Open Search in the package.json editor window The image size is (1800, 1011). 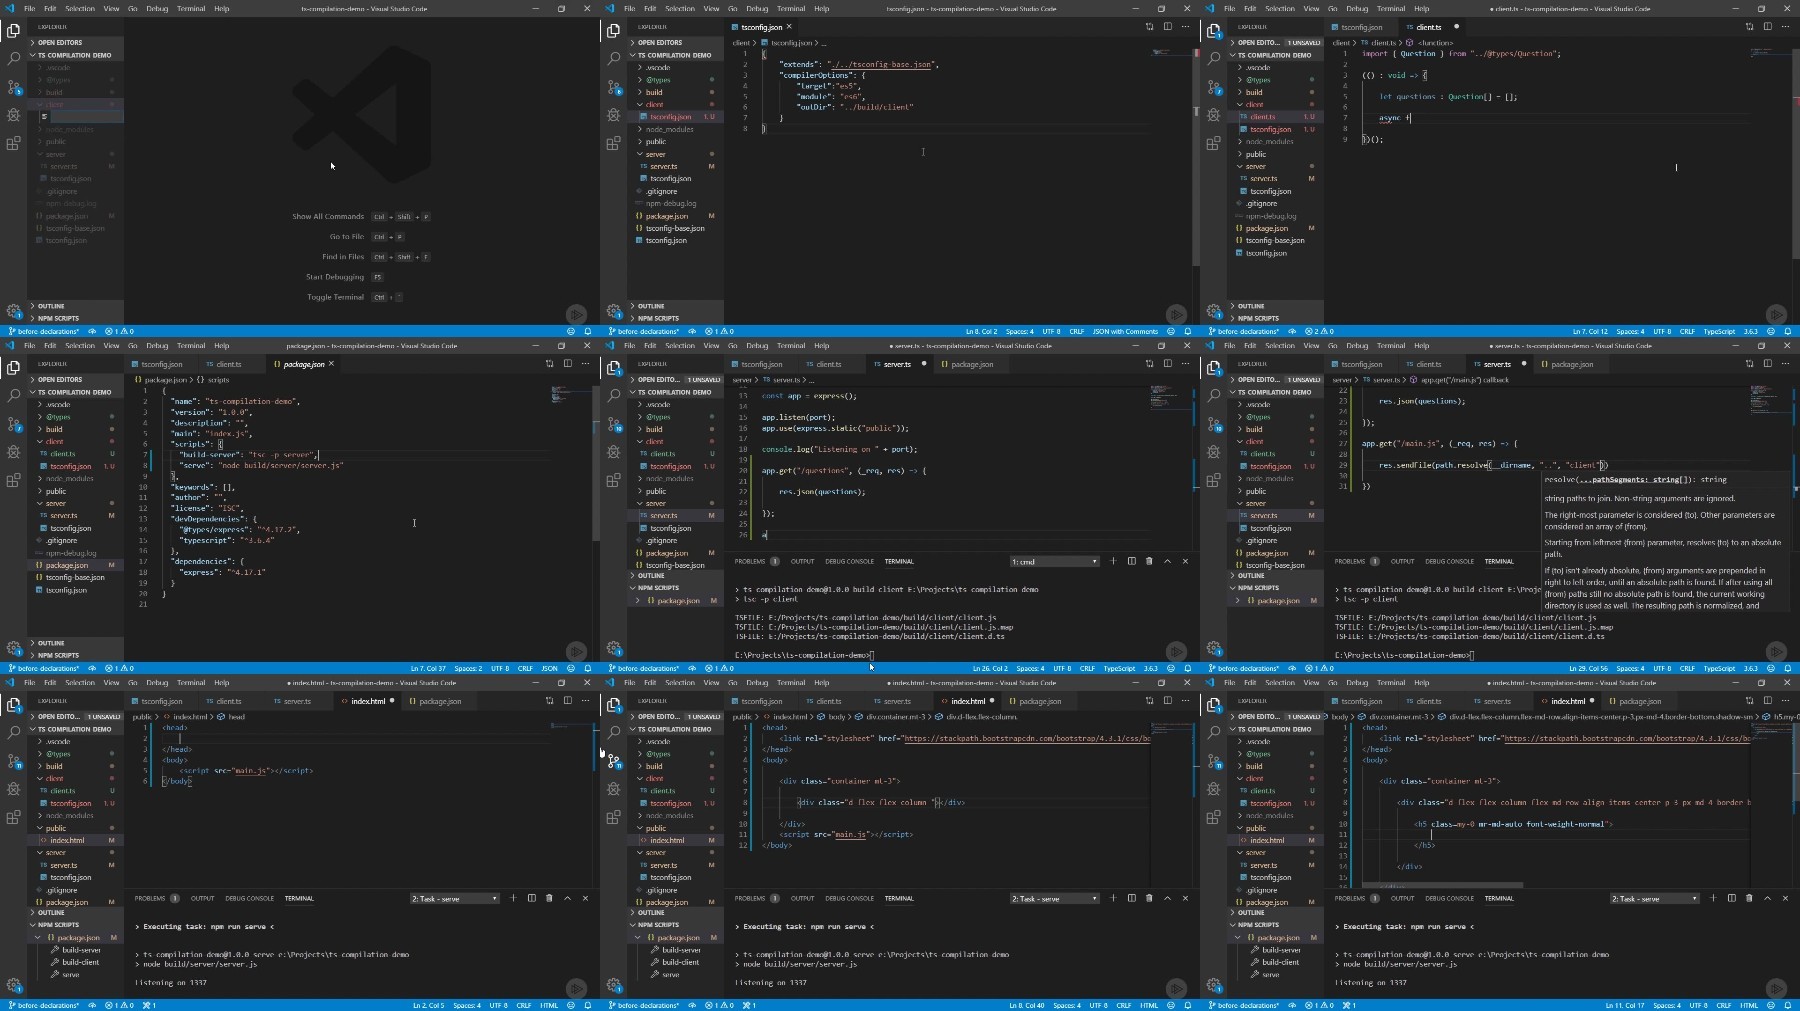(x=13, y=396)
